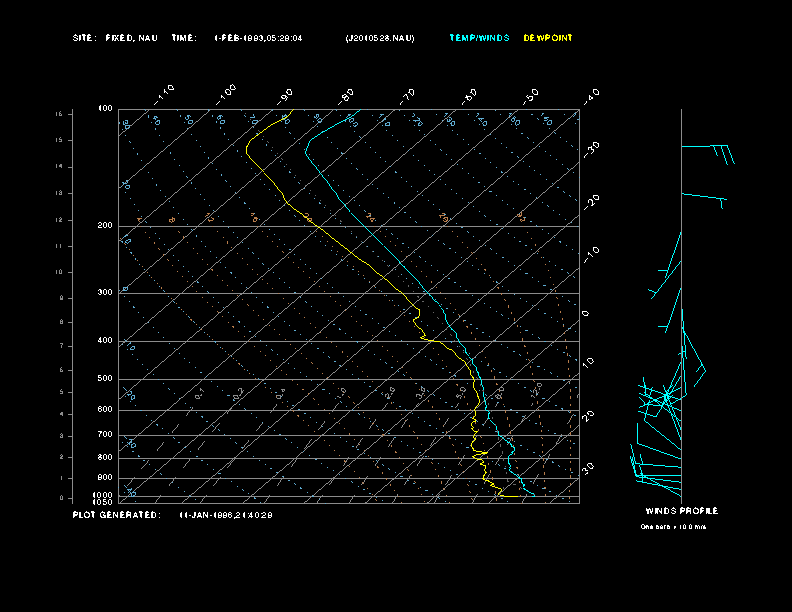Click the TEMP/WINDS legend label
This screenshot has width=792, height=612.
[x=479, y=38]
